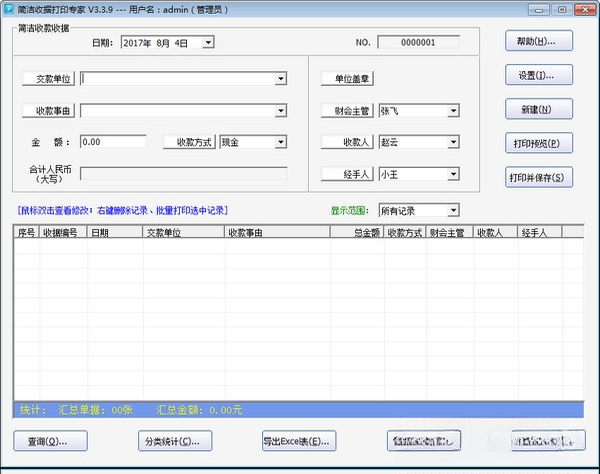Click the 收款人 table column header

pos(496,232)
